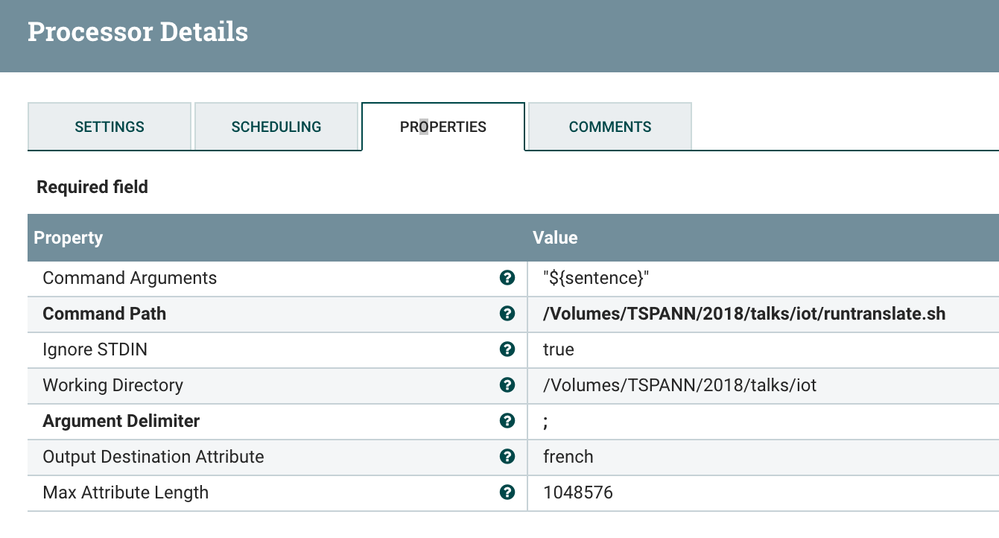Edit Output Destination Attribute value french
Image resolution: width=999 pixels, height=538 pixels.
[x=568, y=457]
